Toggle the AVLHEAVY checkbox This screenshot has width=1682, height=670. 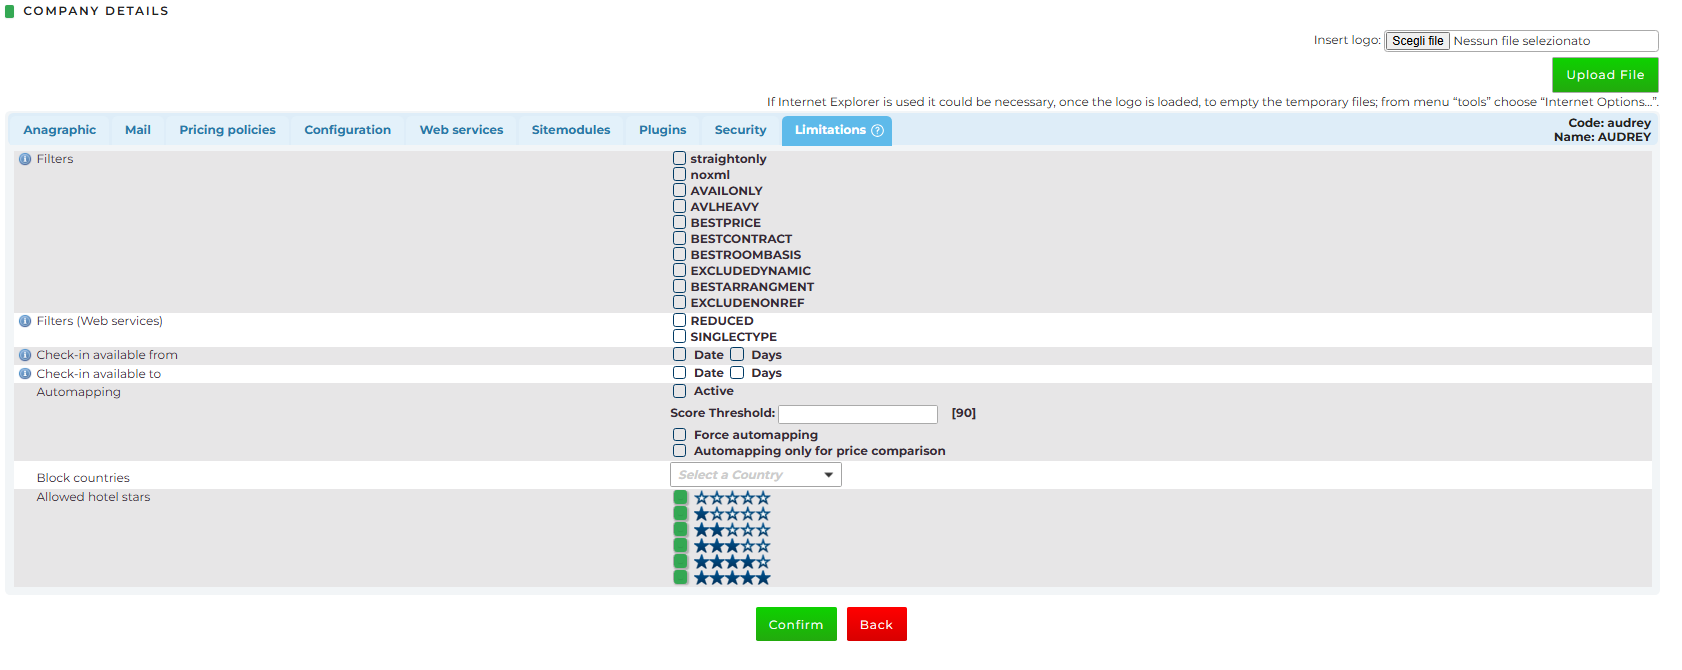tap(680, 206)
